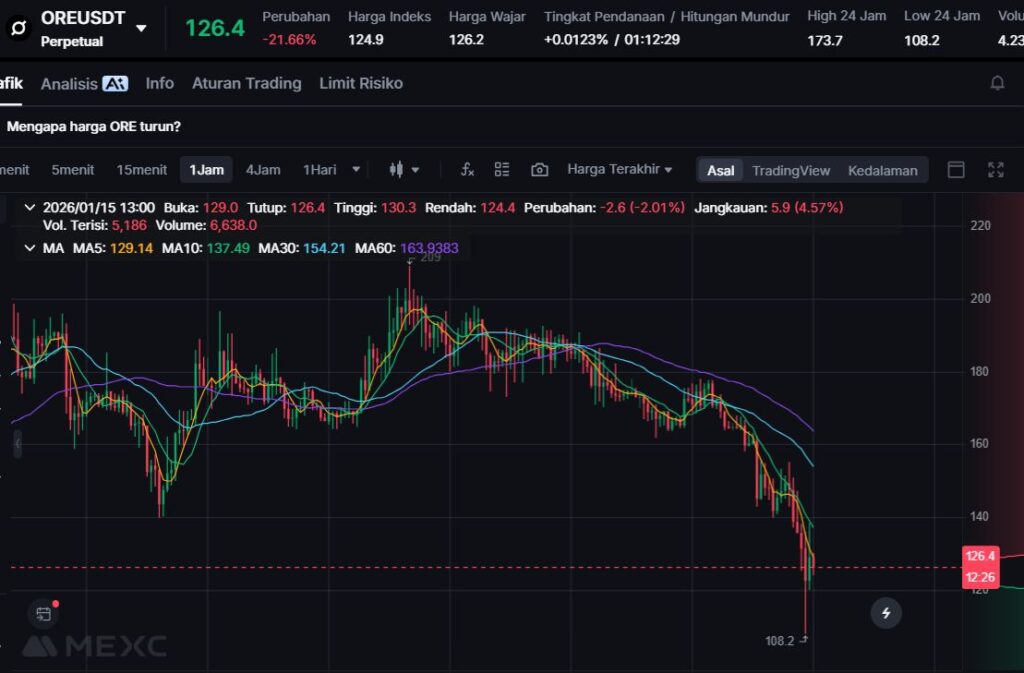Switch chart view to TradingView
This screenshot has width=1024, height=673.
[x=790, y=170]
